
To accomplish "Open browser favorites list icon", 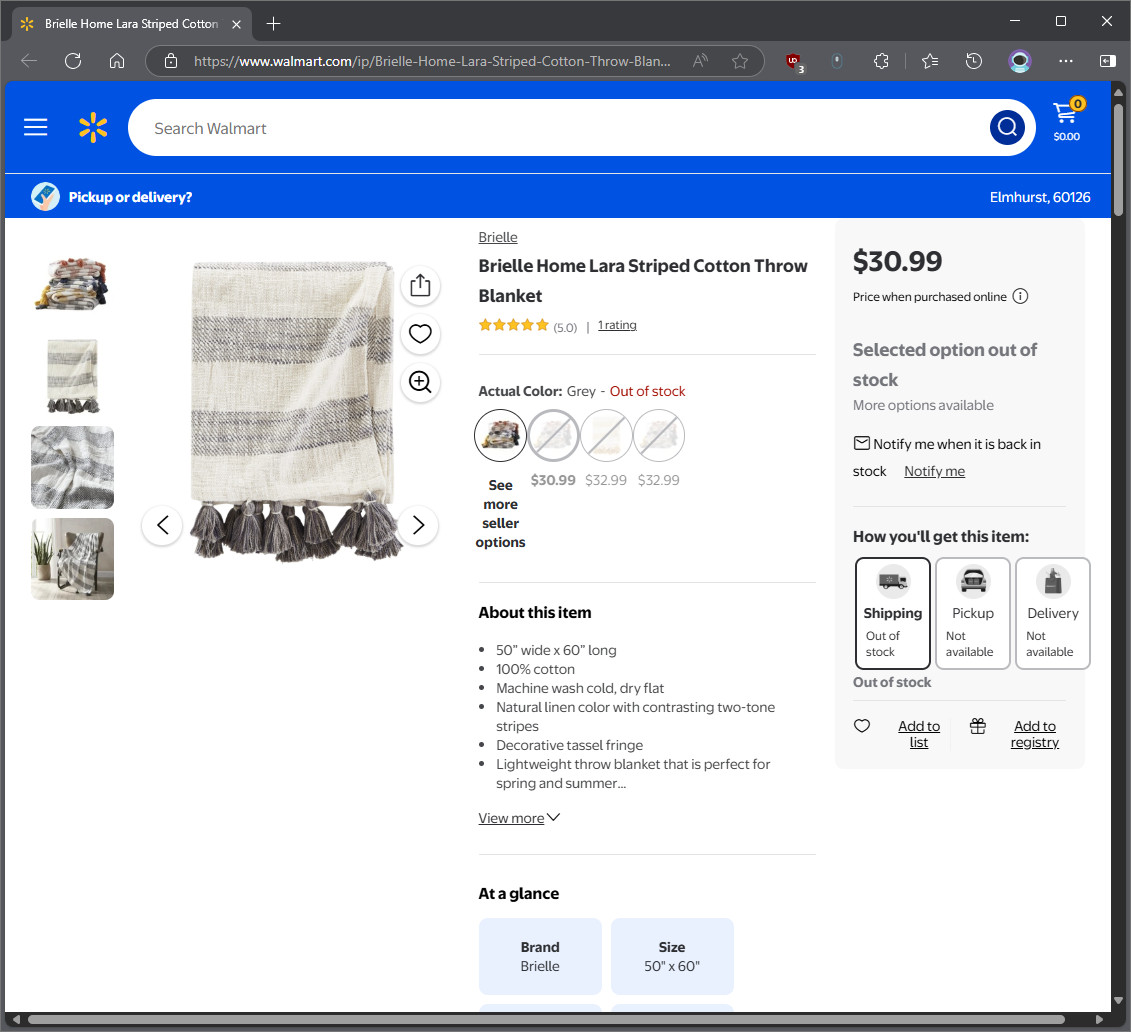I will point(930,61).
